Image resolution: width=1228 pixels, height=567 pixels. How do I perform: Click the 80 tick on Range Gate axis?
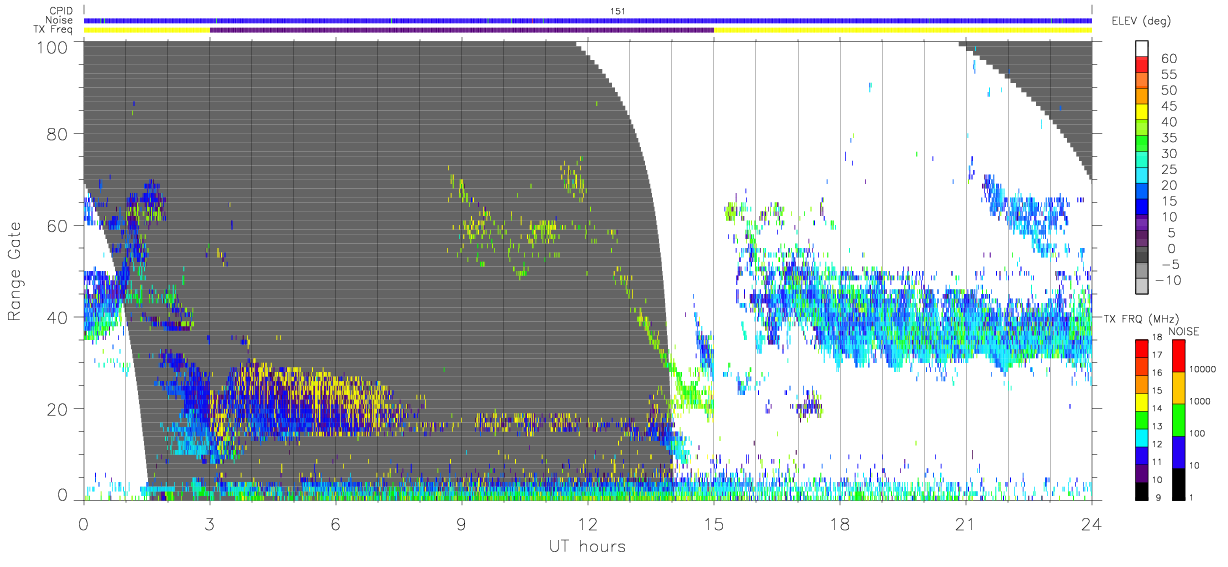pos(58,134)
